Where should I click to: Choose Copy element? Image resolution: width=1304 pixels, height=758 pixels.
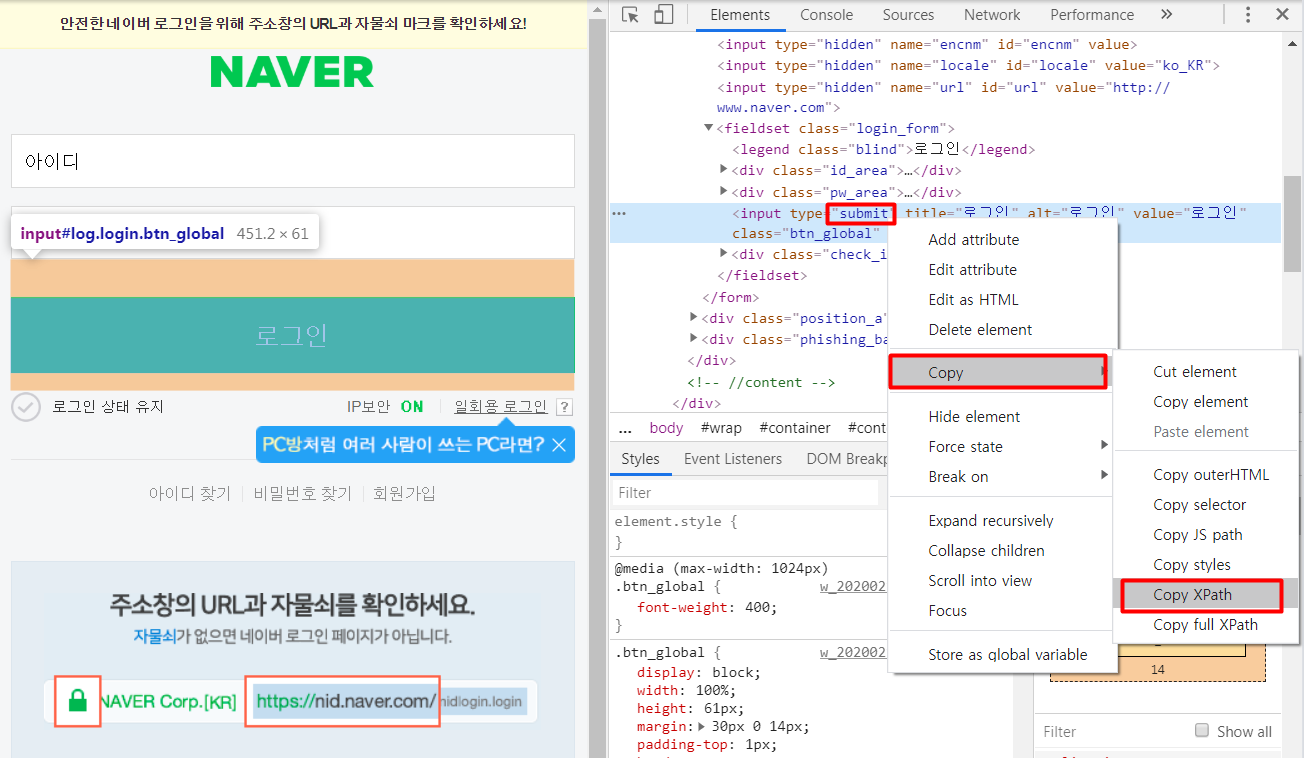(1206, 402)
